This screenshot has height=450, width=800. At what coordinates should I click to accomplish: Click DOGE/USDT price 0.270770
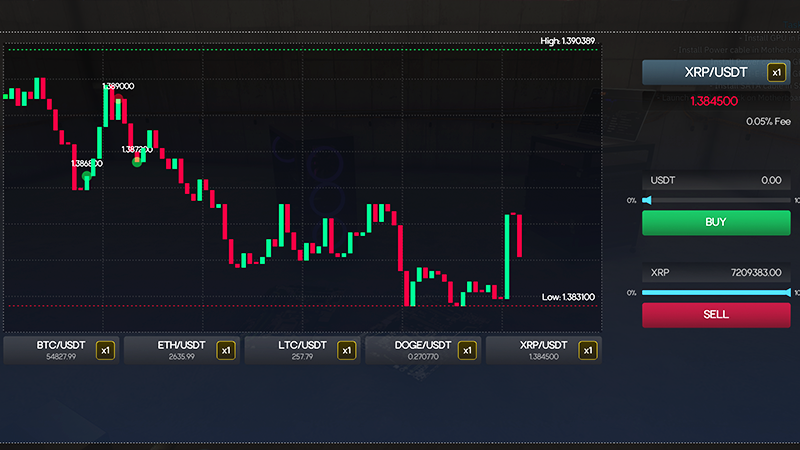(423, 357)
